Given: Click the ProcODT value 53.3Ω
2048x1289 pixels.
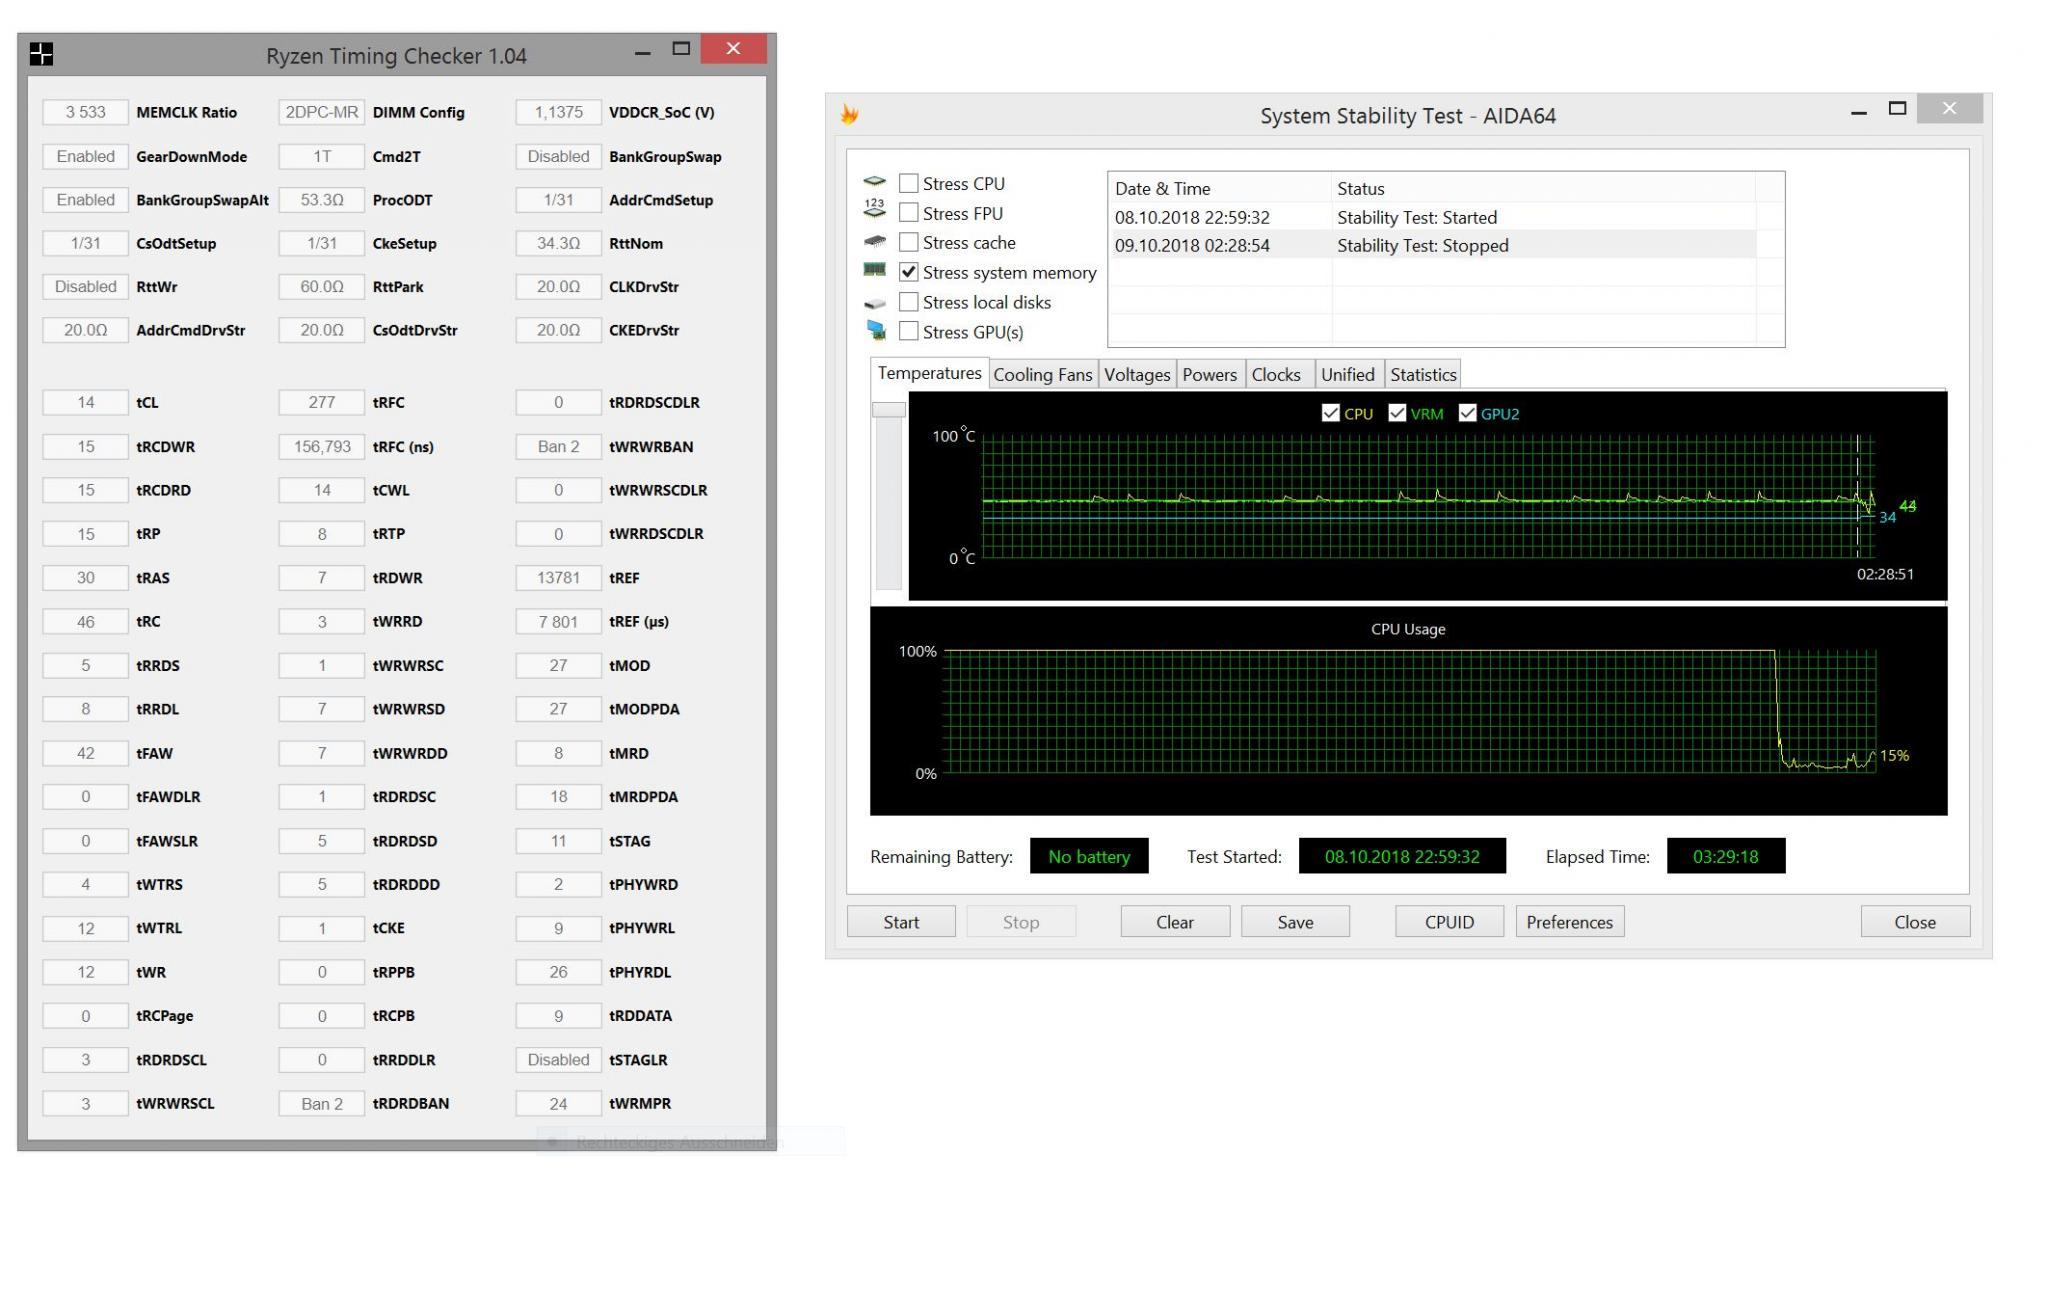Looking at the screenshot, I should 321,200.
